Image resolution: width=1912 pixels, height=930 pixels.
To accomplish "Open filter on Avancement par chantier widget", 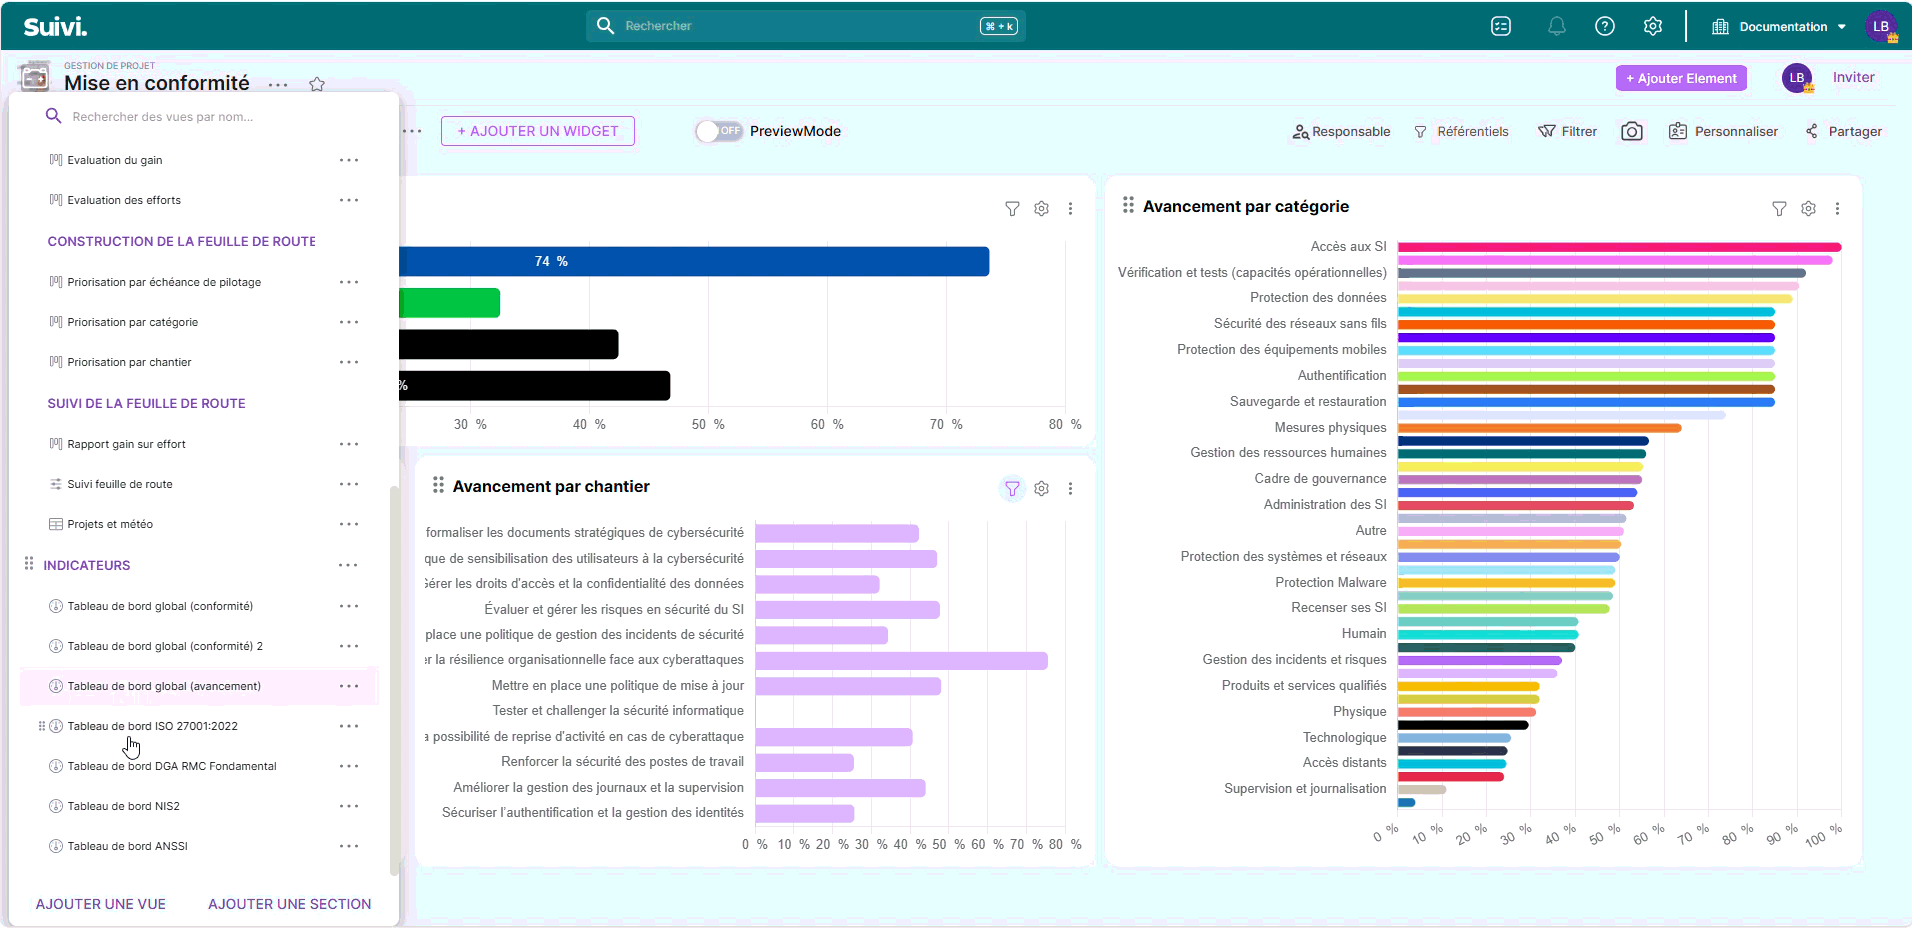I will tap(1012, 489).
